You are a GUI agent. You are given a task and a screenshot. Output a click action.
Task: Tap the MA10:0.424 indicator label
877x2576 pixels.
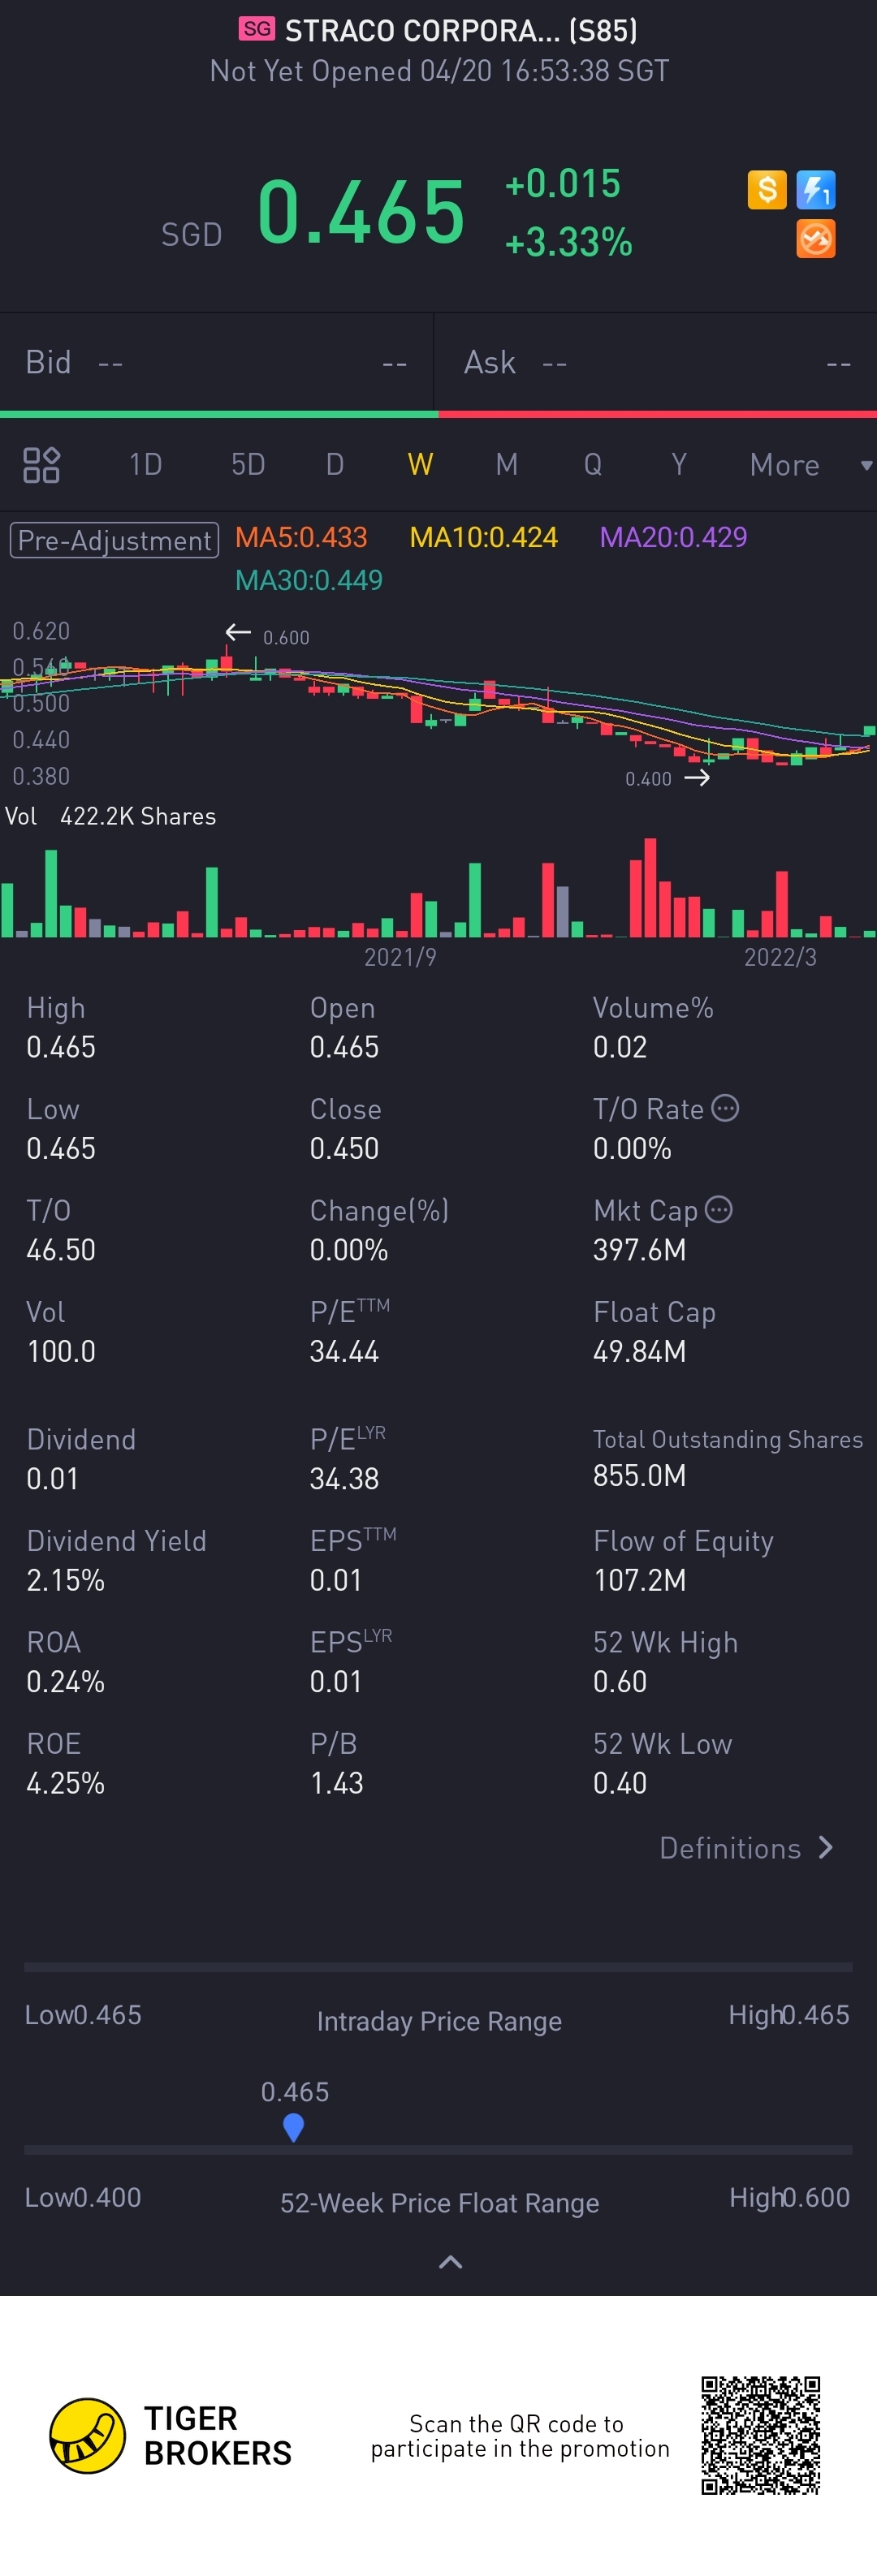point(484,538)
